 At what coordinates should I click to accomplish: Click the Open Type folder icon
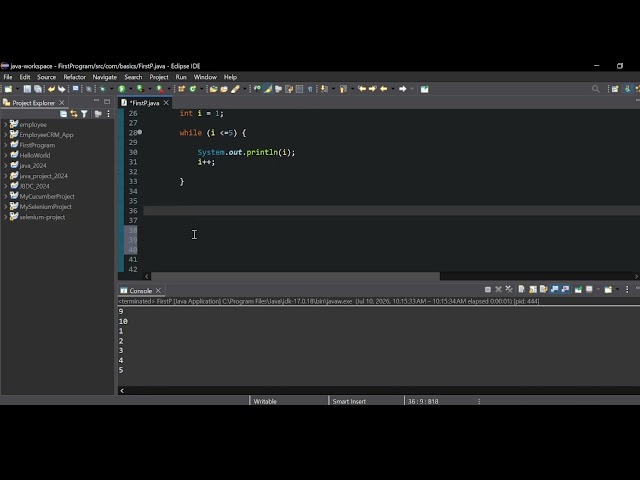coord(213,89)
